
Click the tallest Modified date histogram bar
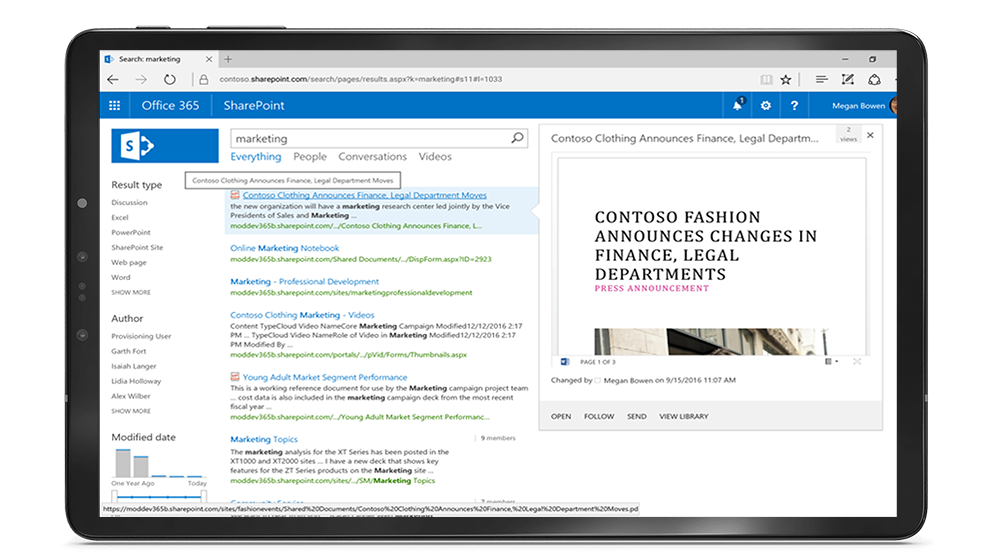(x=123, y=463)
